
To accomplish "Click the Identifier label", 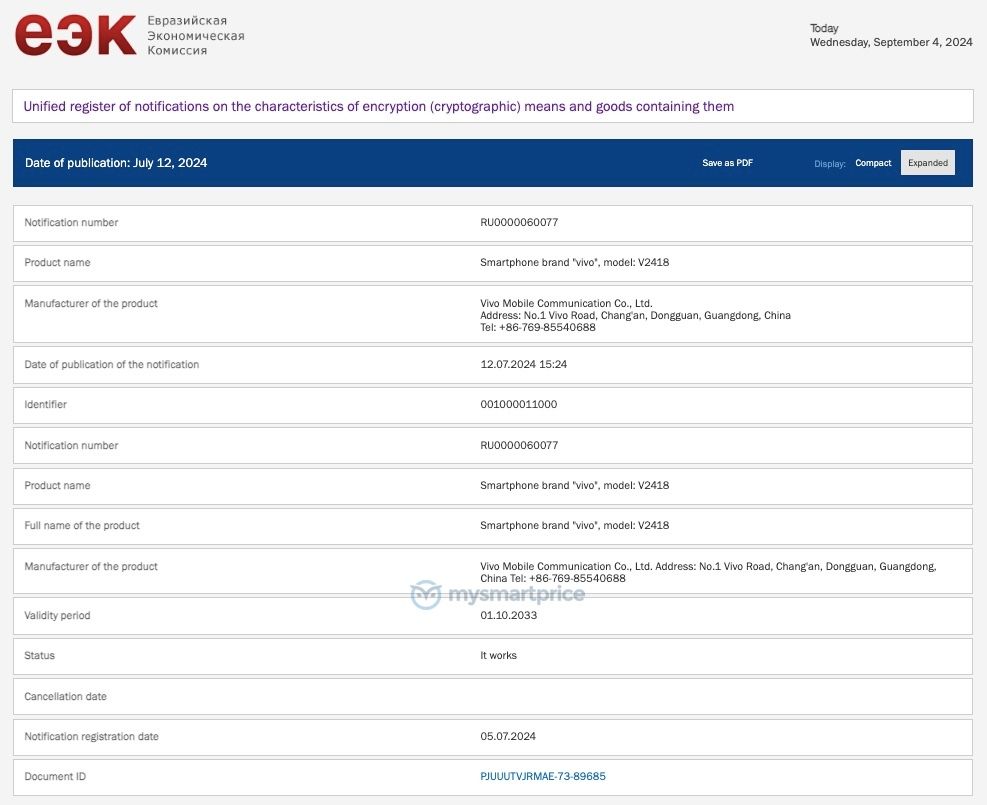I will point(45,404).
